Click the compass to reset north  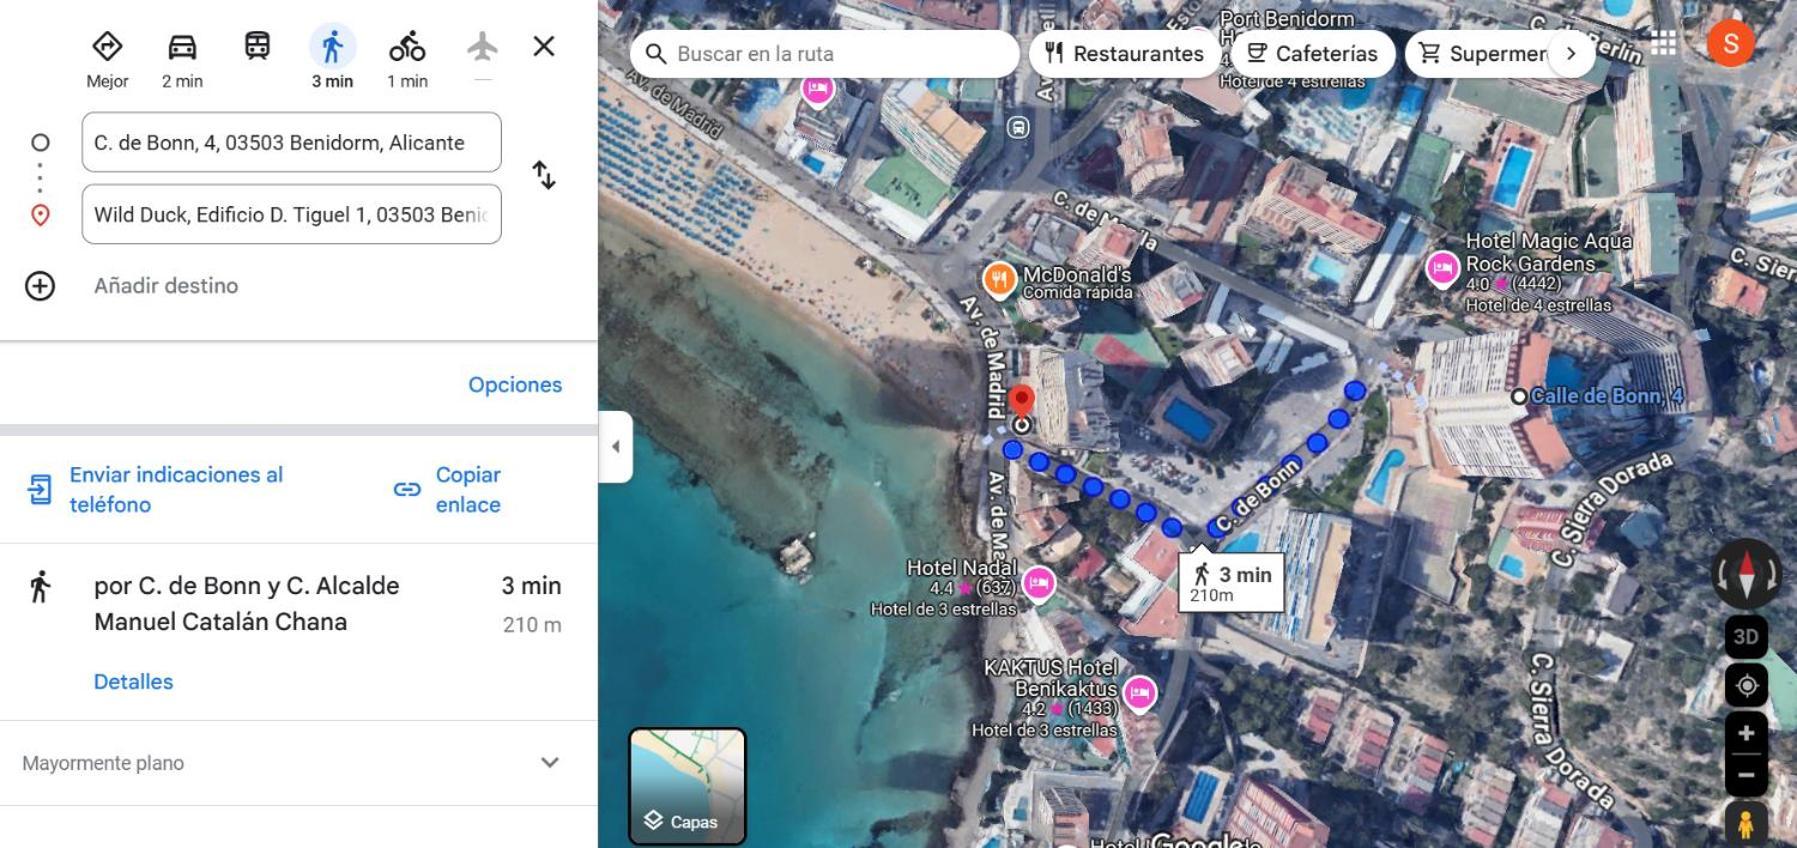[1746, 575]
